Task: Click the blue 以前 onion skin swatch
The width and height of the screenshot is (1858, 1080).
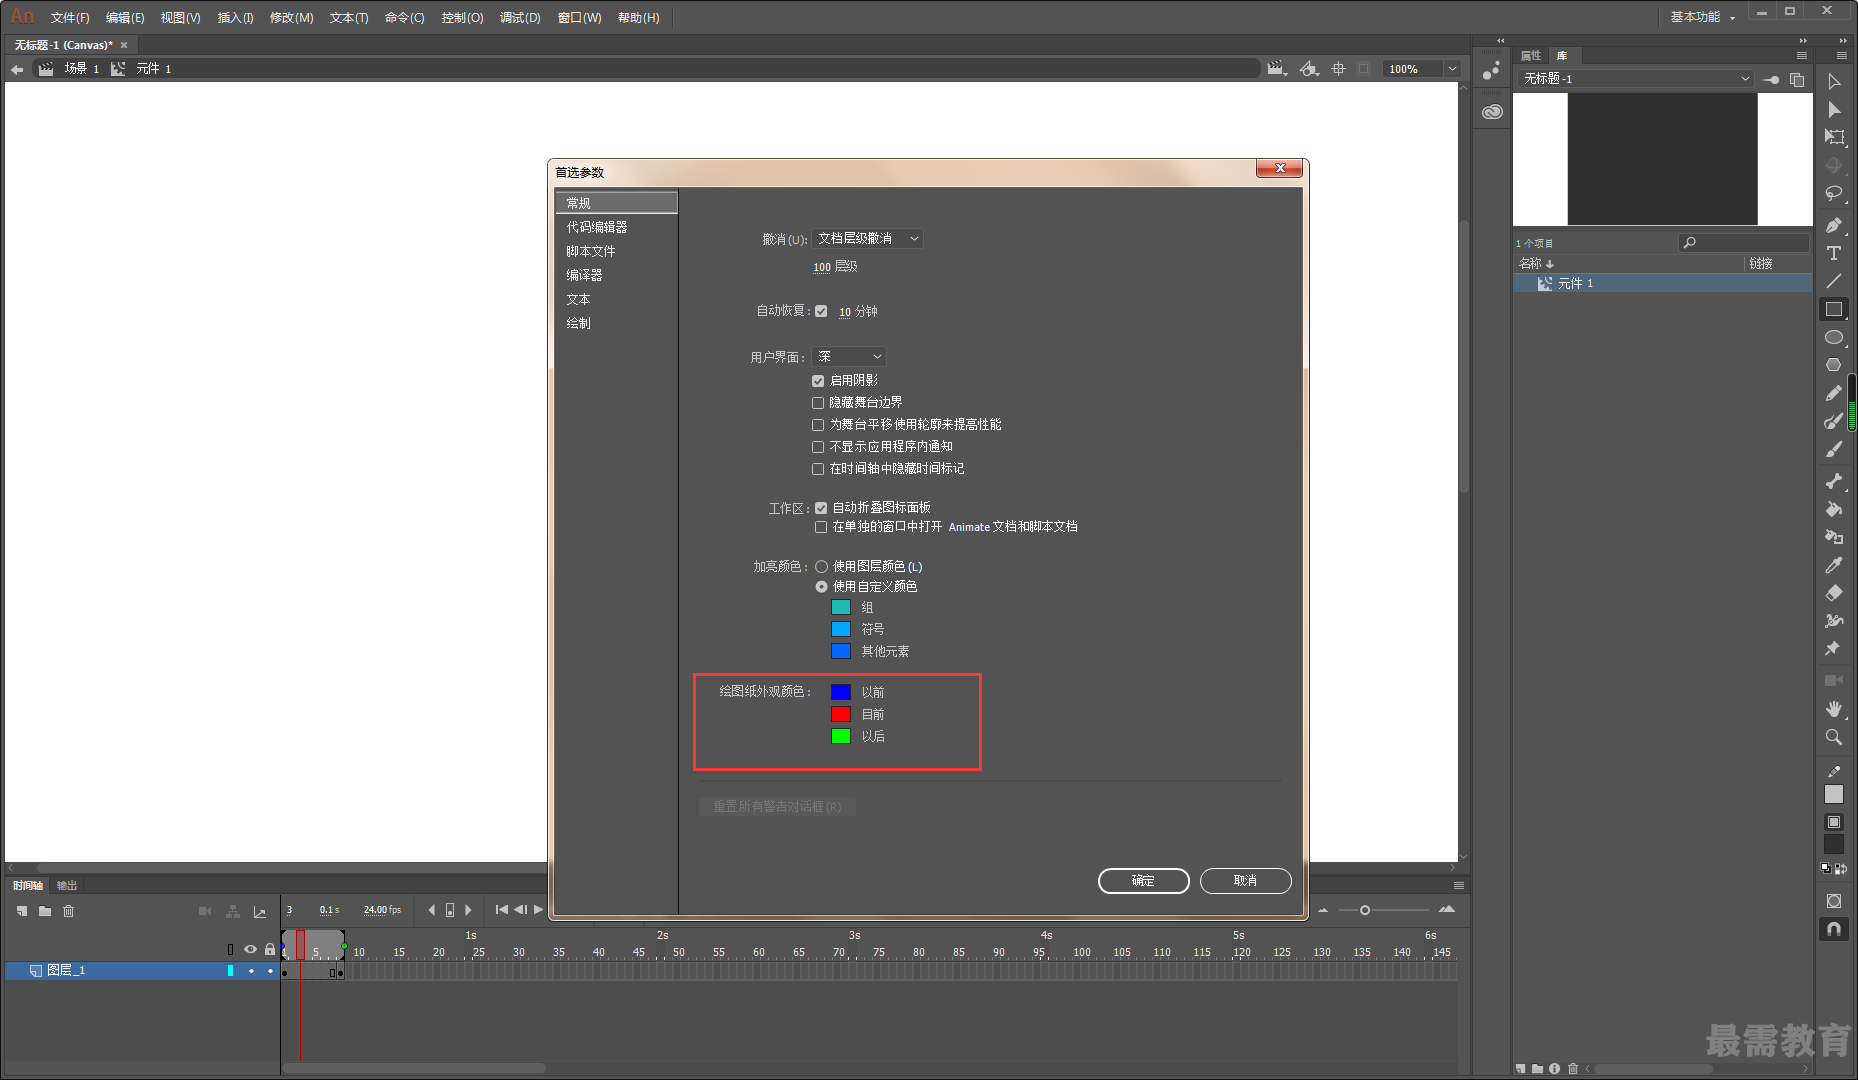Action: tap(841, 693)
